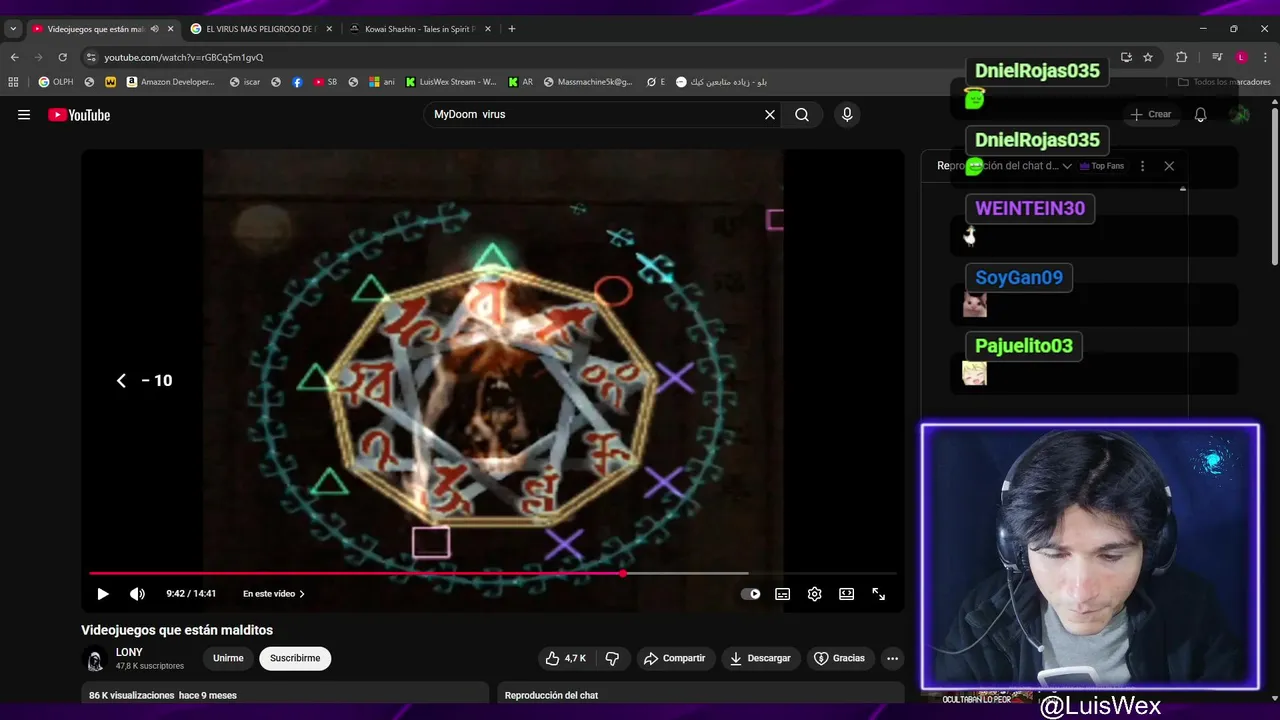
Task: Click the Unirme button
Action: click(x=228, y=658)
